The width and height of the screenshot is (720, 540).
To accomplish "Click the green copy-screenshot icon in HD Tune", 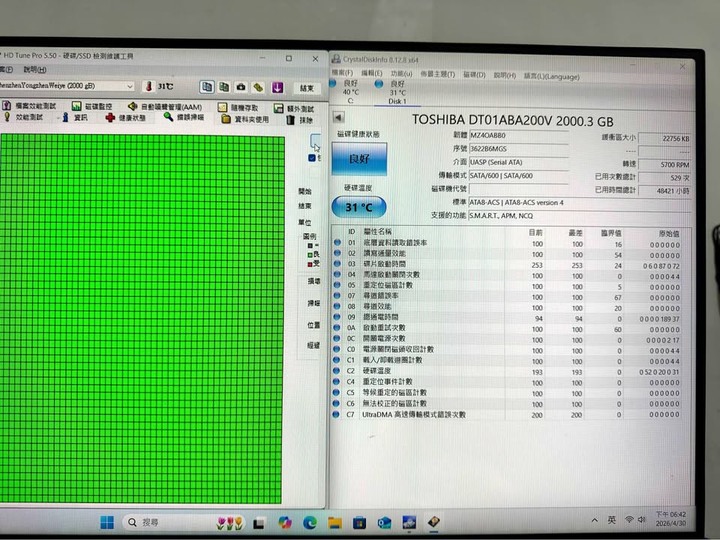I will coord(224,87).
